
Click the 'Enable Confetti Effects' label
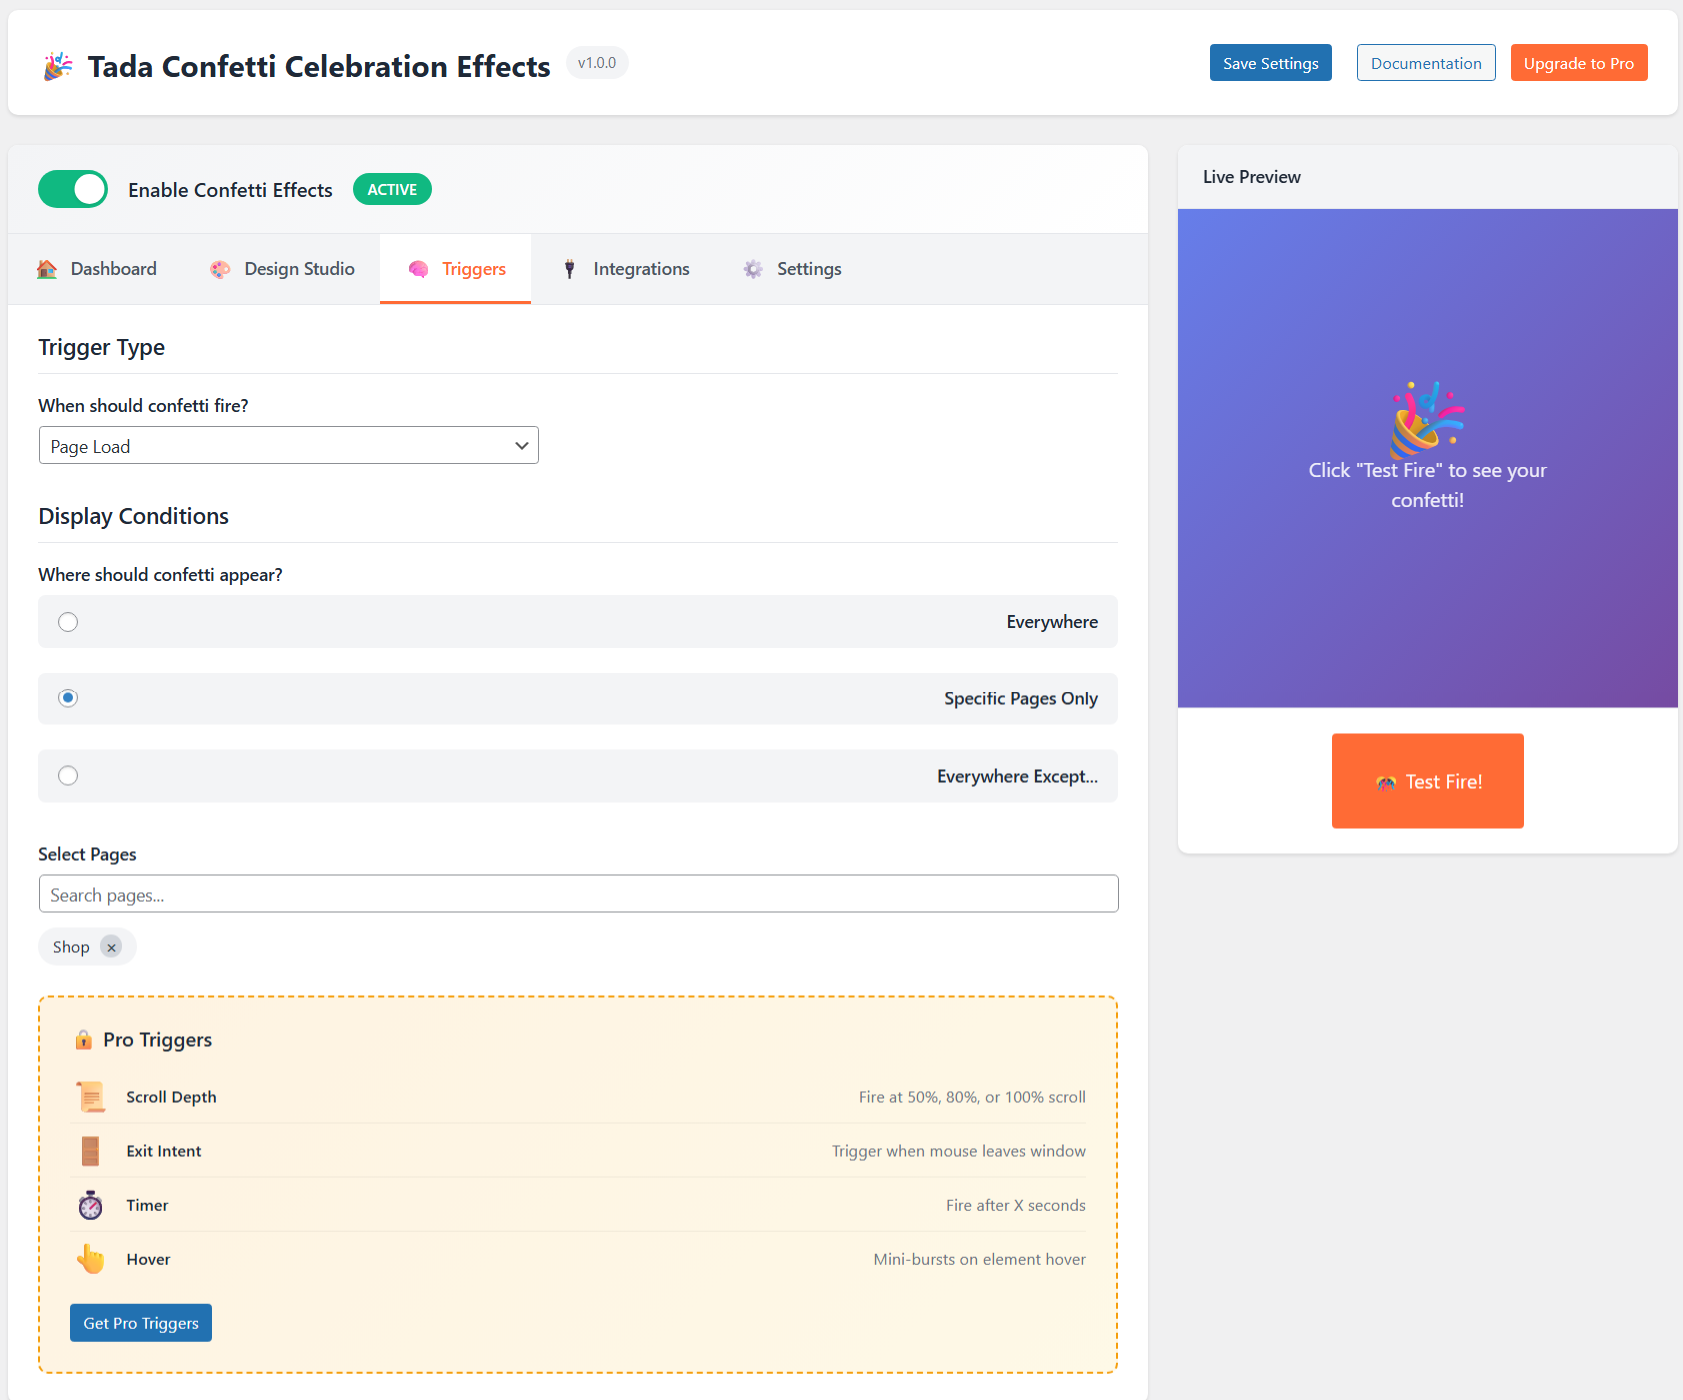(230, 190)
